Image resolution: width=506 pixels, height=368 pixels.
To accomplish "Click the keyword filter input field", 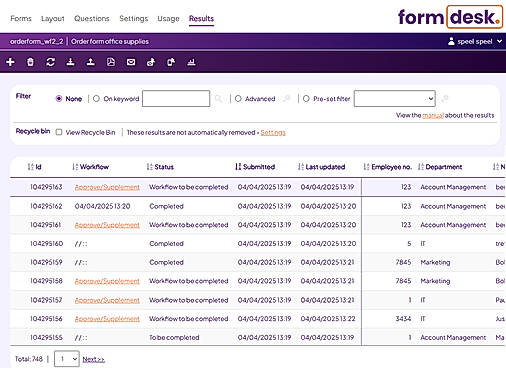I will click(x=176, y=99).
